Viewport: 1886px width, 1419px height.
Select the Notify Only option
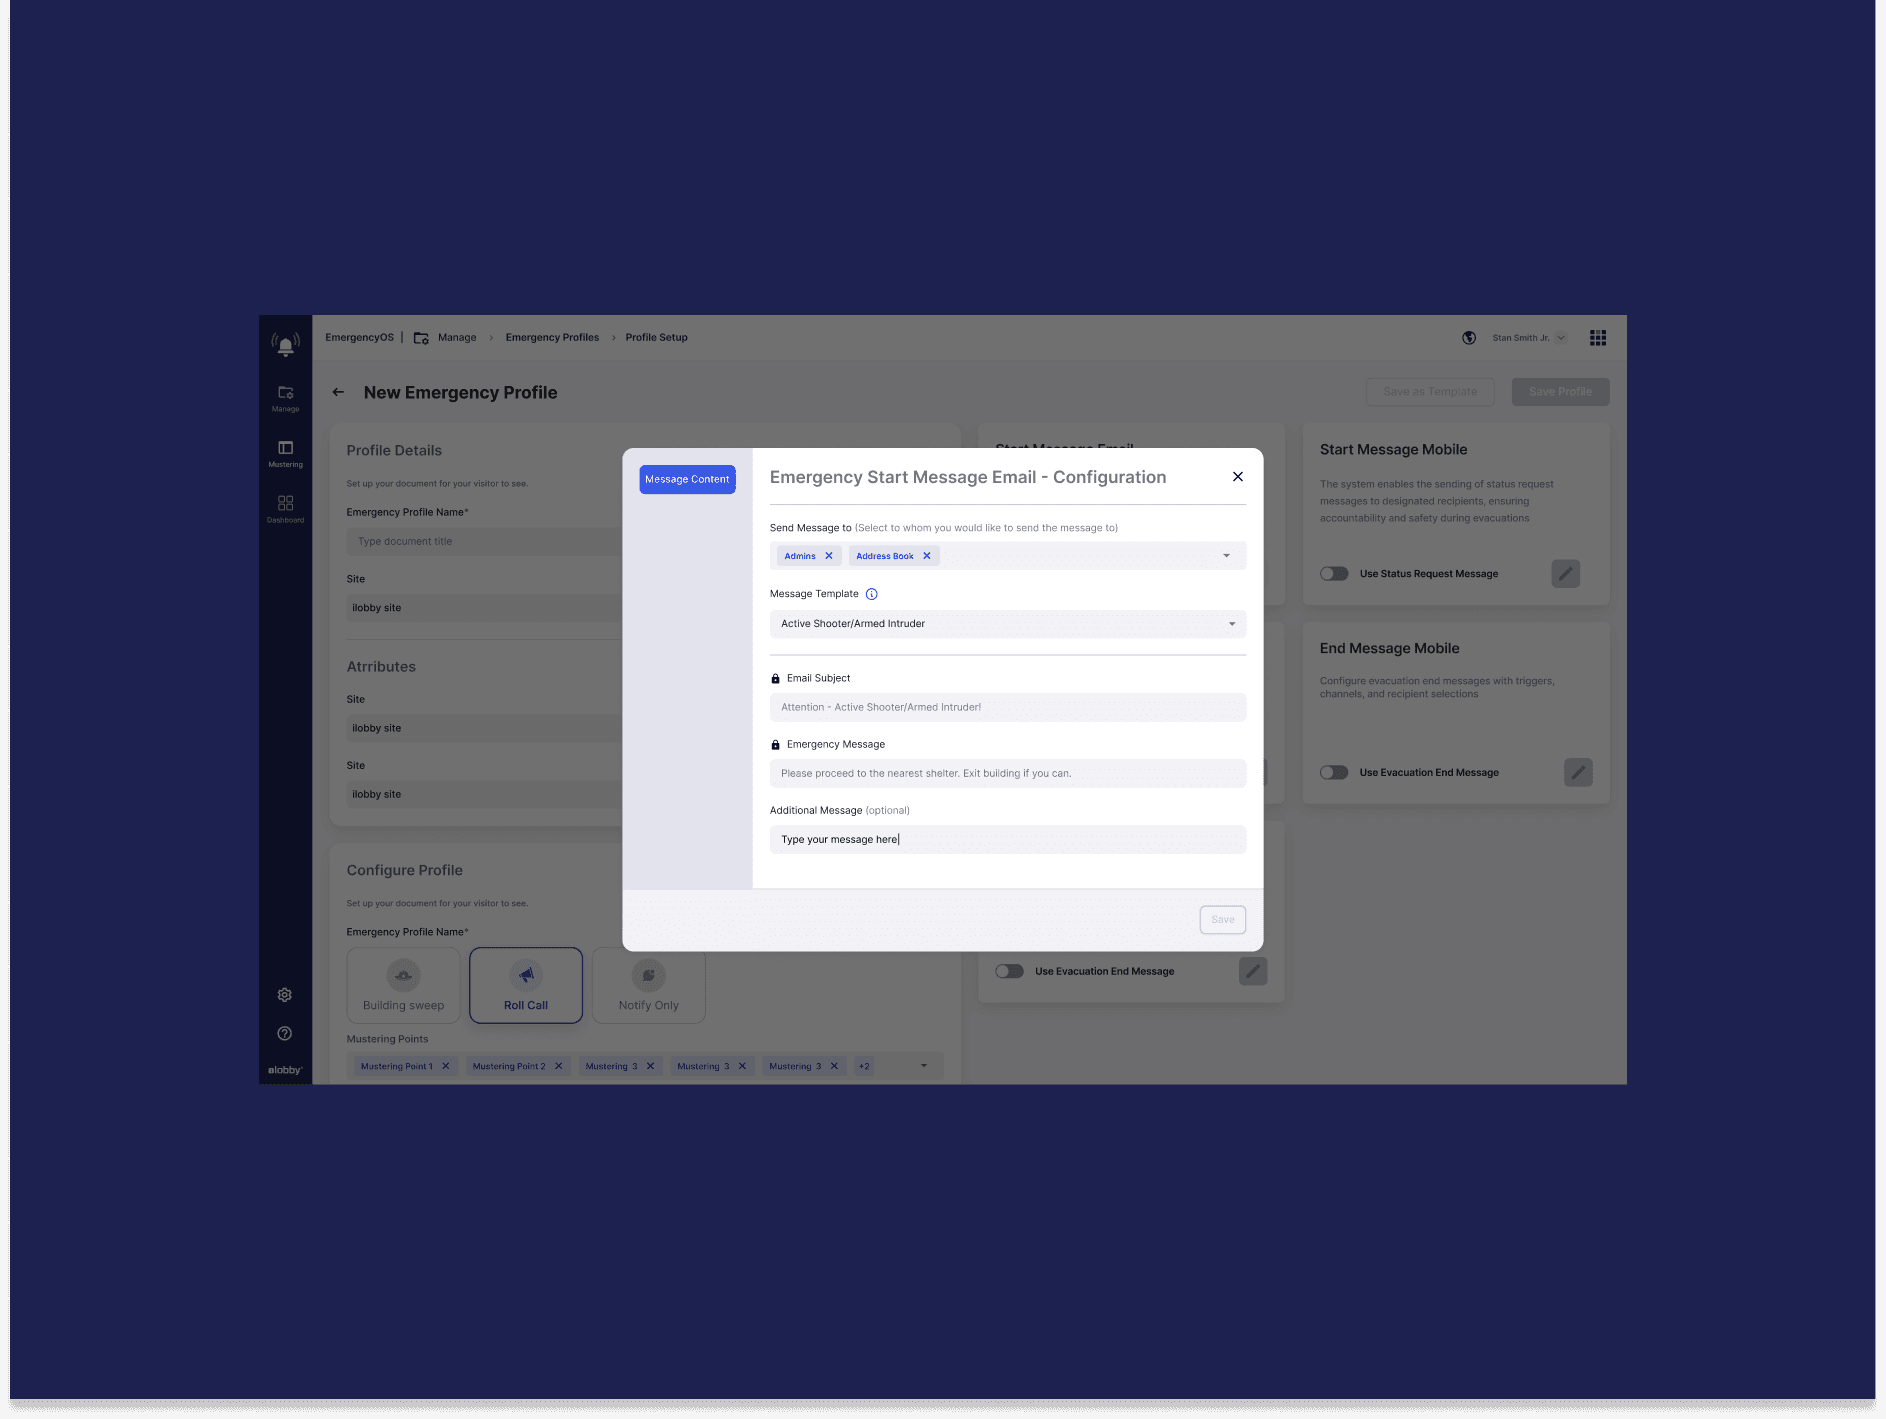tap(649, 986)
